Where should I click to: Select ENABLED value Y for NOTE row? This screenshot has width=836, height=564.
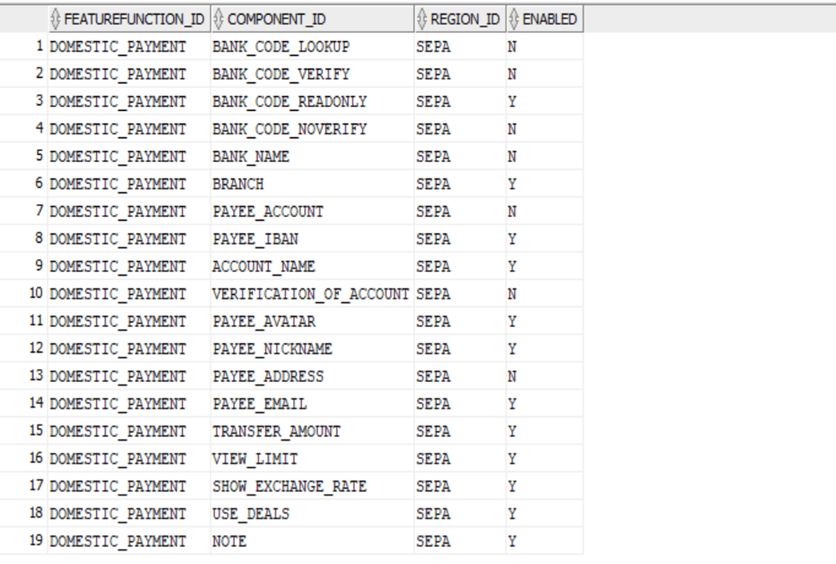[545, 541]
